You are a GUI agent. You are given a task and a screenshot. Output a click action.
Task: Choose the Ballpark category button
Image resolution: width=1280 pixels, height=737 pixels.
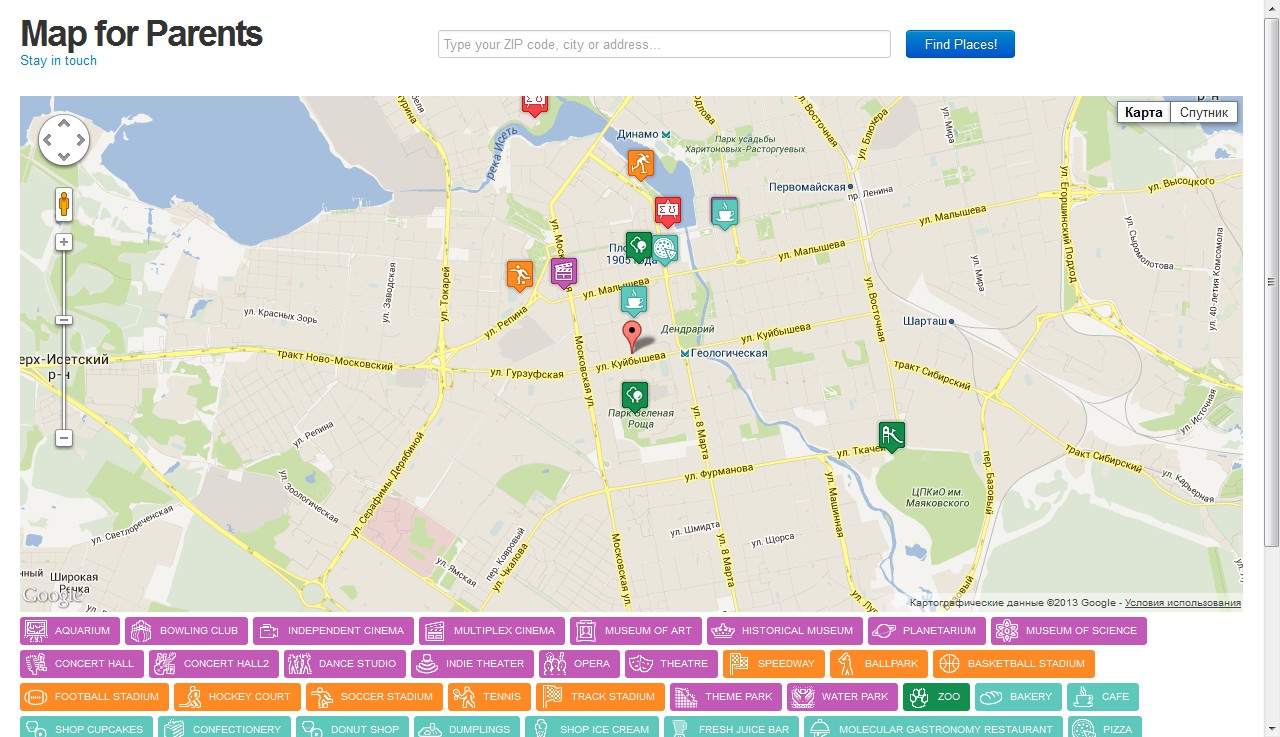(879, 664)
